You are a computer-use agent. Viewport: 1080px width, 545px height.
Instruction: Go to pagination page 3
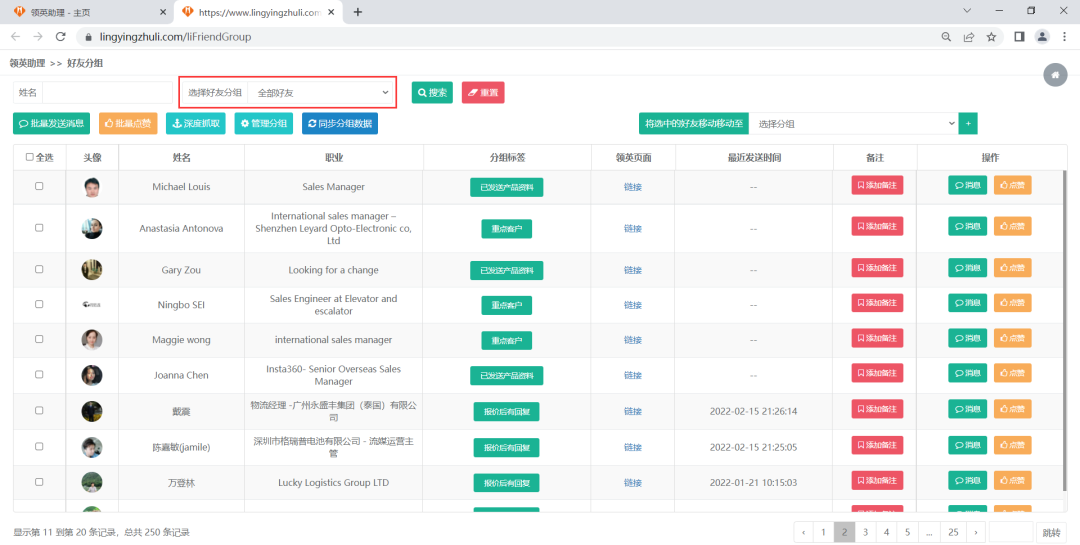click(x=866, y=532)
